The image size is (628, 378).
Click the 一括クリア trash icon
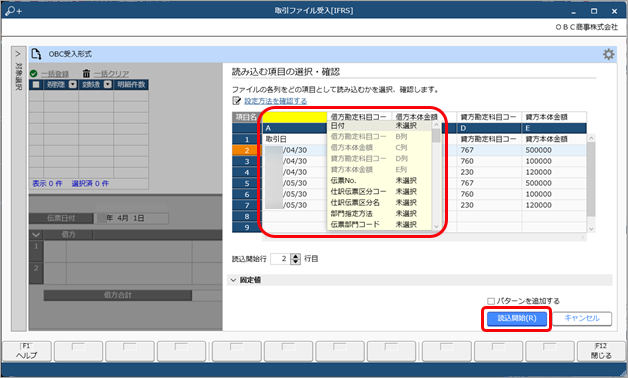(86, 73)
